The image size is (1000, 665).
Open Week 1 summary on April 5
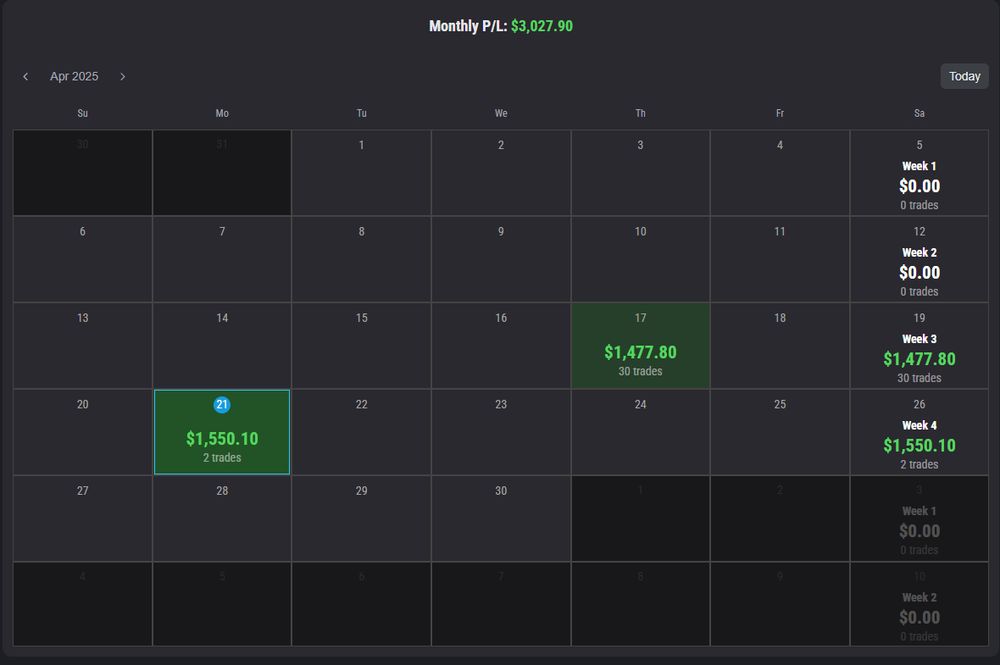pyautogui.click(x=919, y=173)
